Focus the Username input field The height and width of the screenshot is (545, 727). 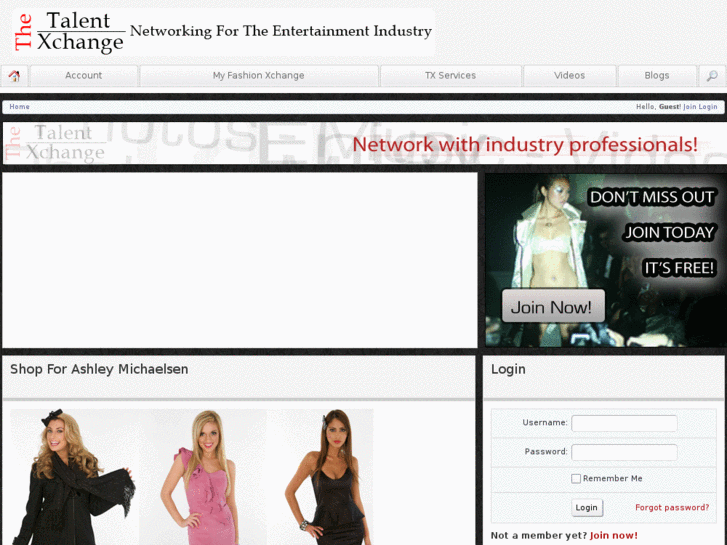coord(624,423)
